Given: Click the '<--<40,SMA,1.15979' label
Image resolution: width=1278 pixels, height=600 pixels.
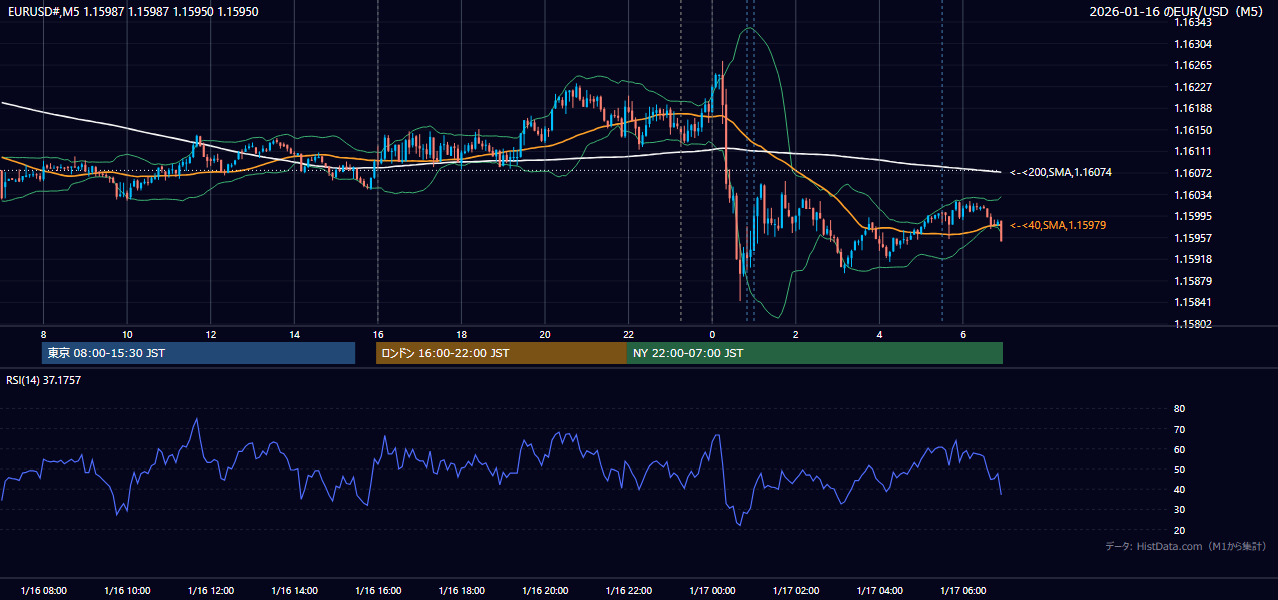Looking at the screenshot, I should 1058,226.
